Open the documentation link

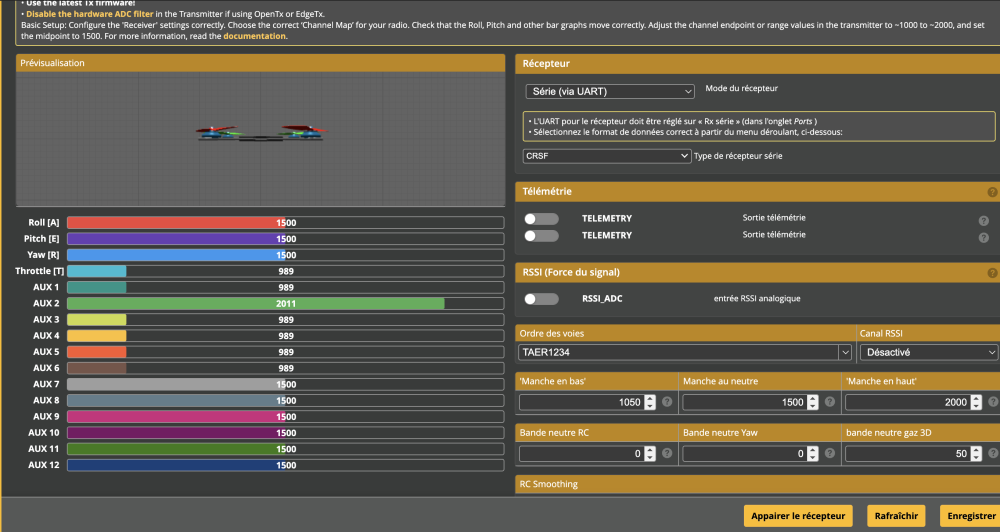point(254,36)
